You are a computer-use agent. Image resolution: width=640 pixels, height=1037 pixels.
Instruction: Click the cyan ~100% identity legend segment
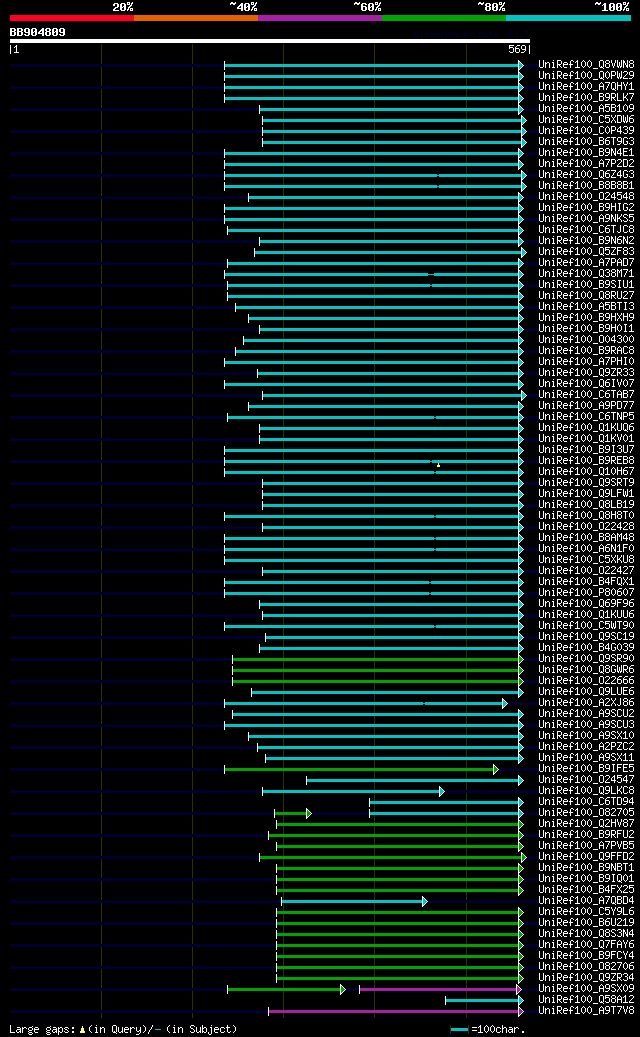coord(569,18)
